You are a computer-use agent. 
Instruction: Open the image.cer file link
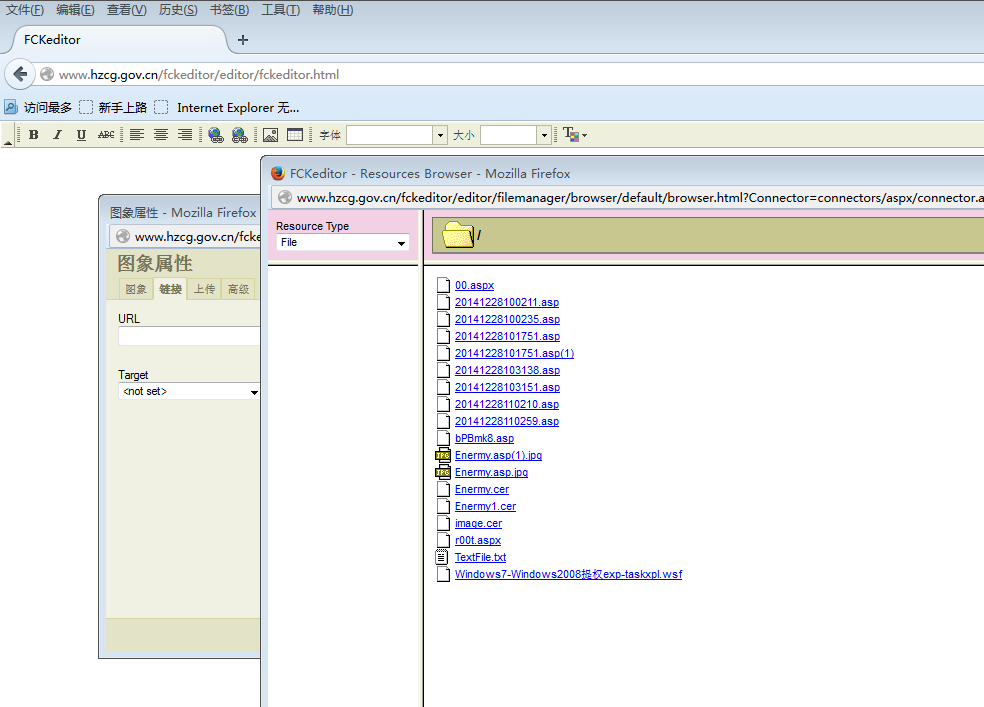click(x=479, y=523)
